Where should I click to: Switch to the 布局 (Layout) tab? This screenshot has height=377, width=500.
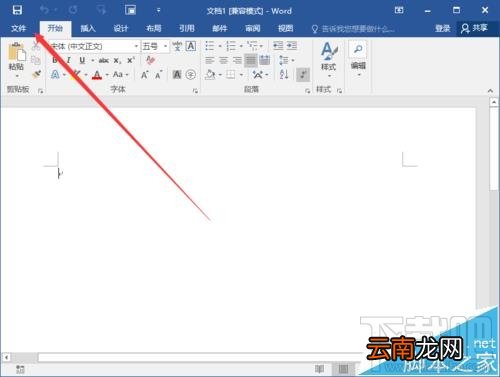click(x=153, y=28)
